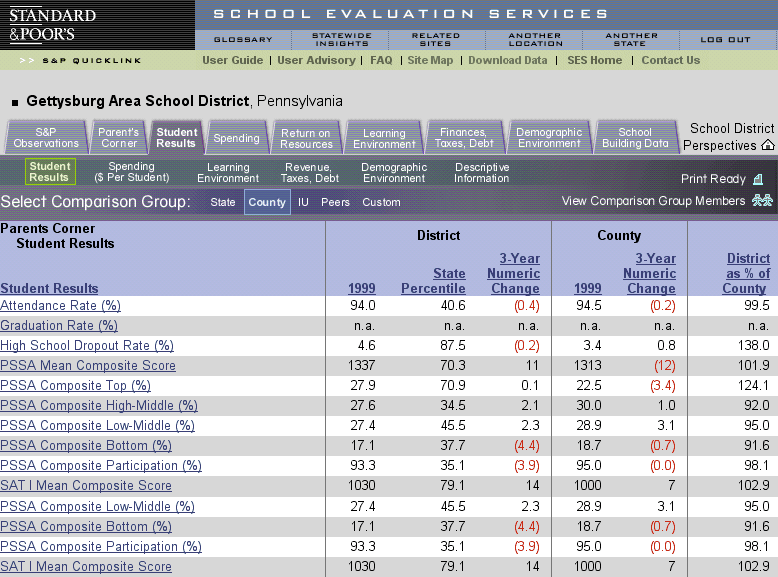The width and height of the screenshot is (778, 577).
Task: Open the Glossary from the top navigation
Action: (243, 40)
